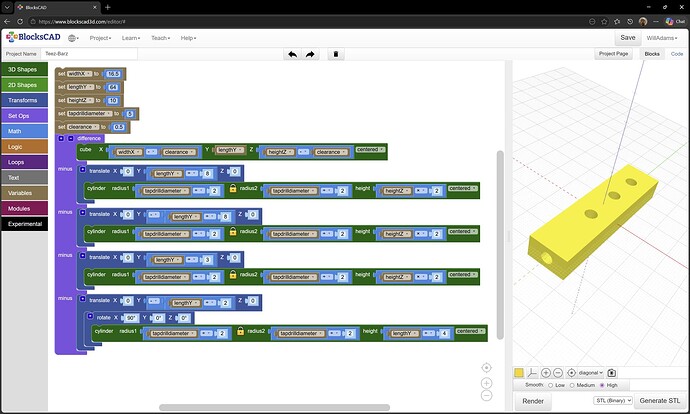
Task: Open the Transforms category
Action: pyautogui.click(x=25, y=100)
